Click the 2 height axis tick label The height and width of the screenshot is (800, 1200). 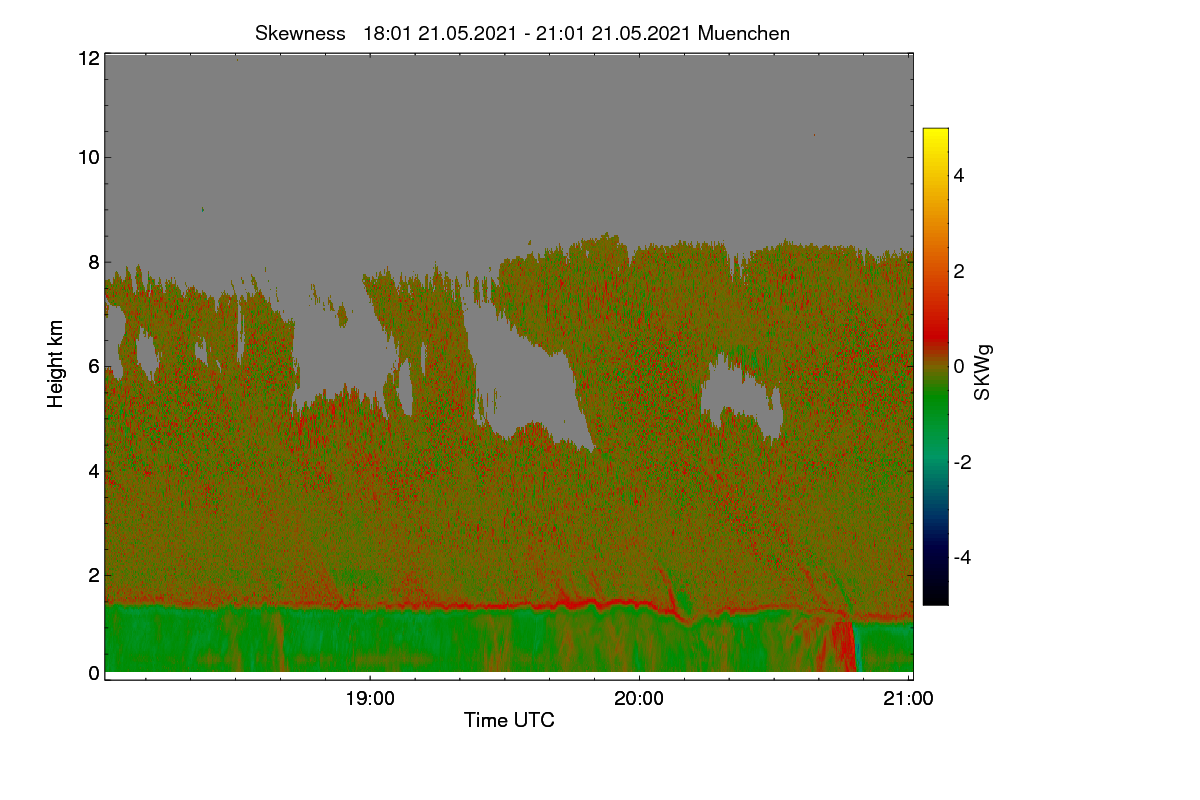pos(94,575)
